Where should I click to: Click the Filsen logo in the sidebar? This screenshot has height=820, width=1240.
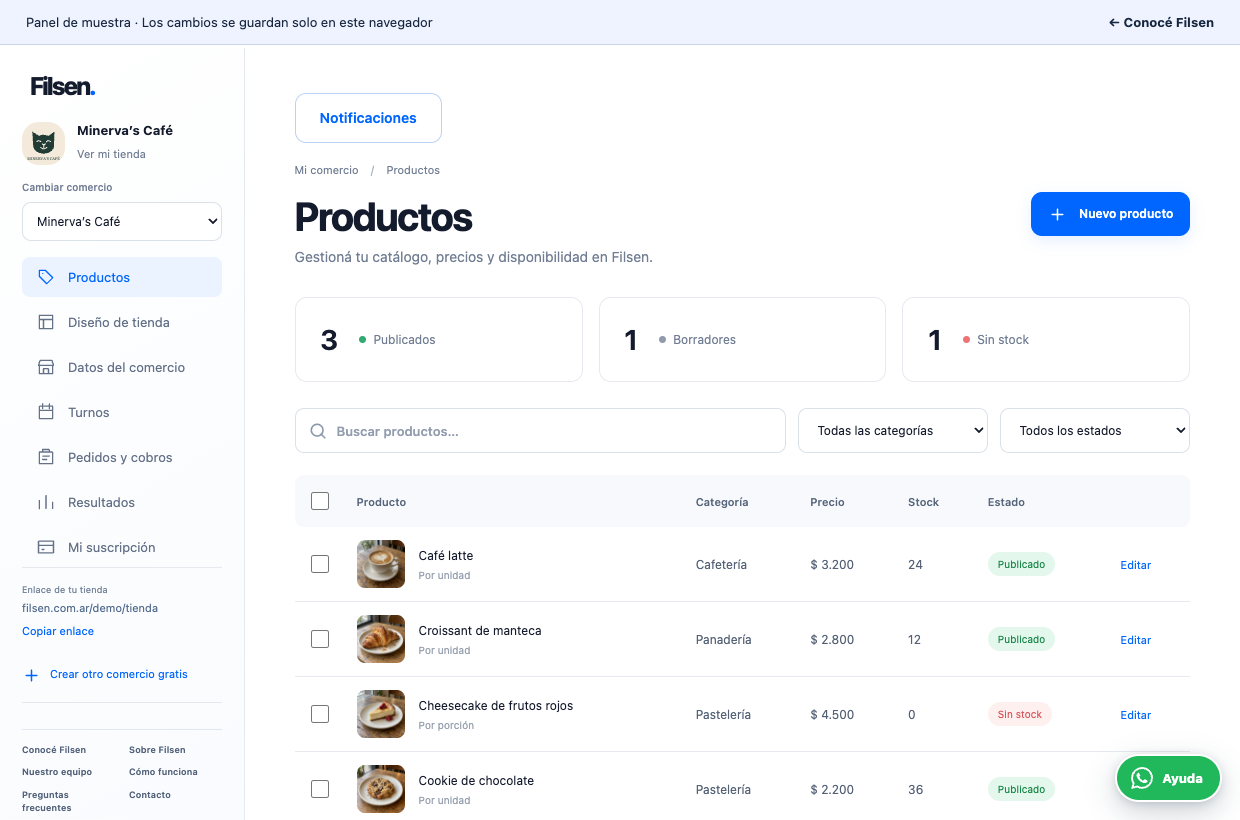point(63,87)
